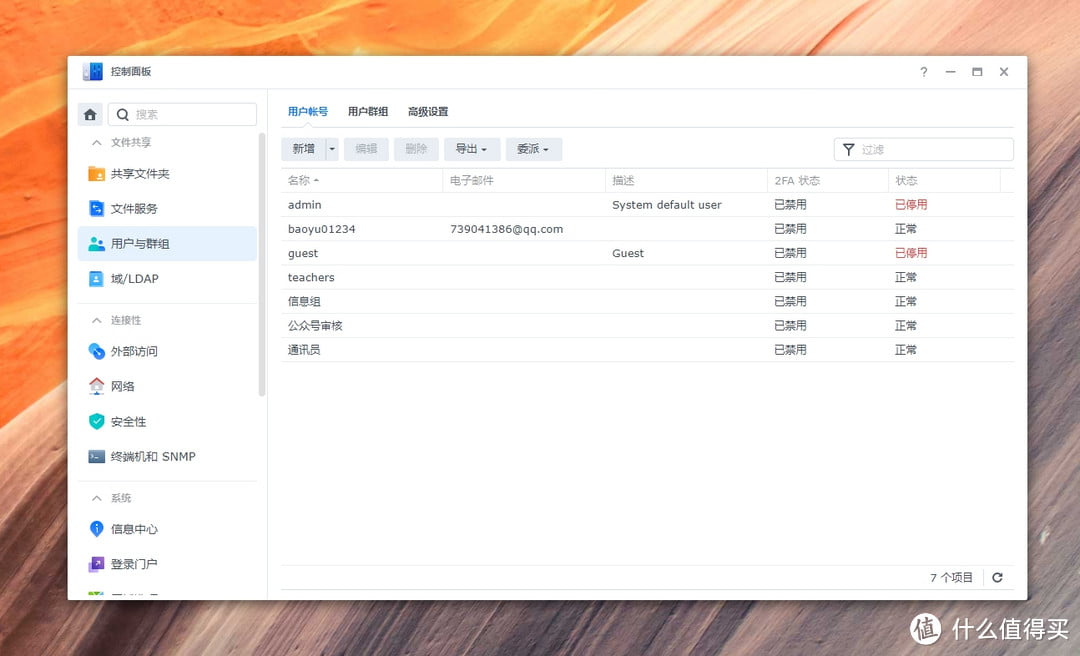Screen dimensions: 1080x656
Task: Open the 导出 dropdown menu
Action: [471, 148]
